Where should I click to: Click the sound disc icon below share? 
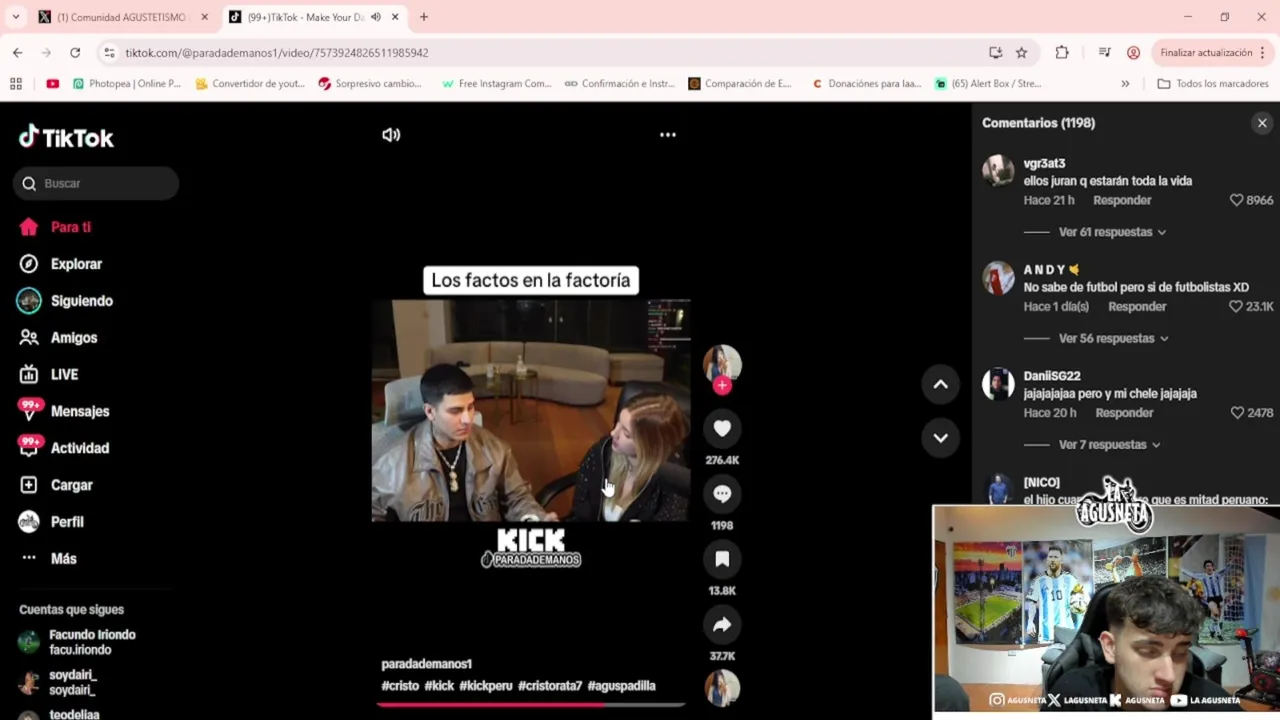(x=722, y=688)
